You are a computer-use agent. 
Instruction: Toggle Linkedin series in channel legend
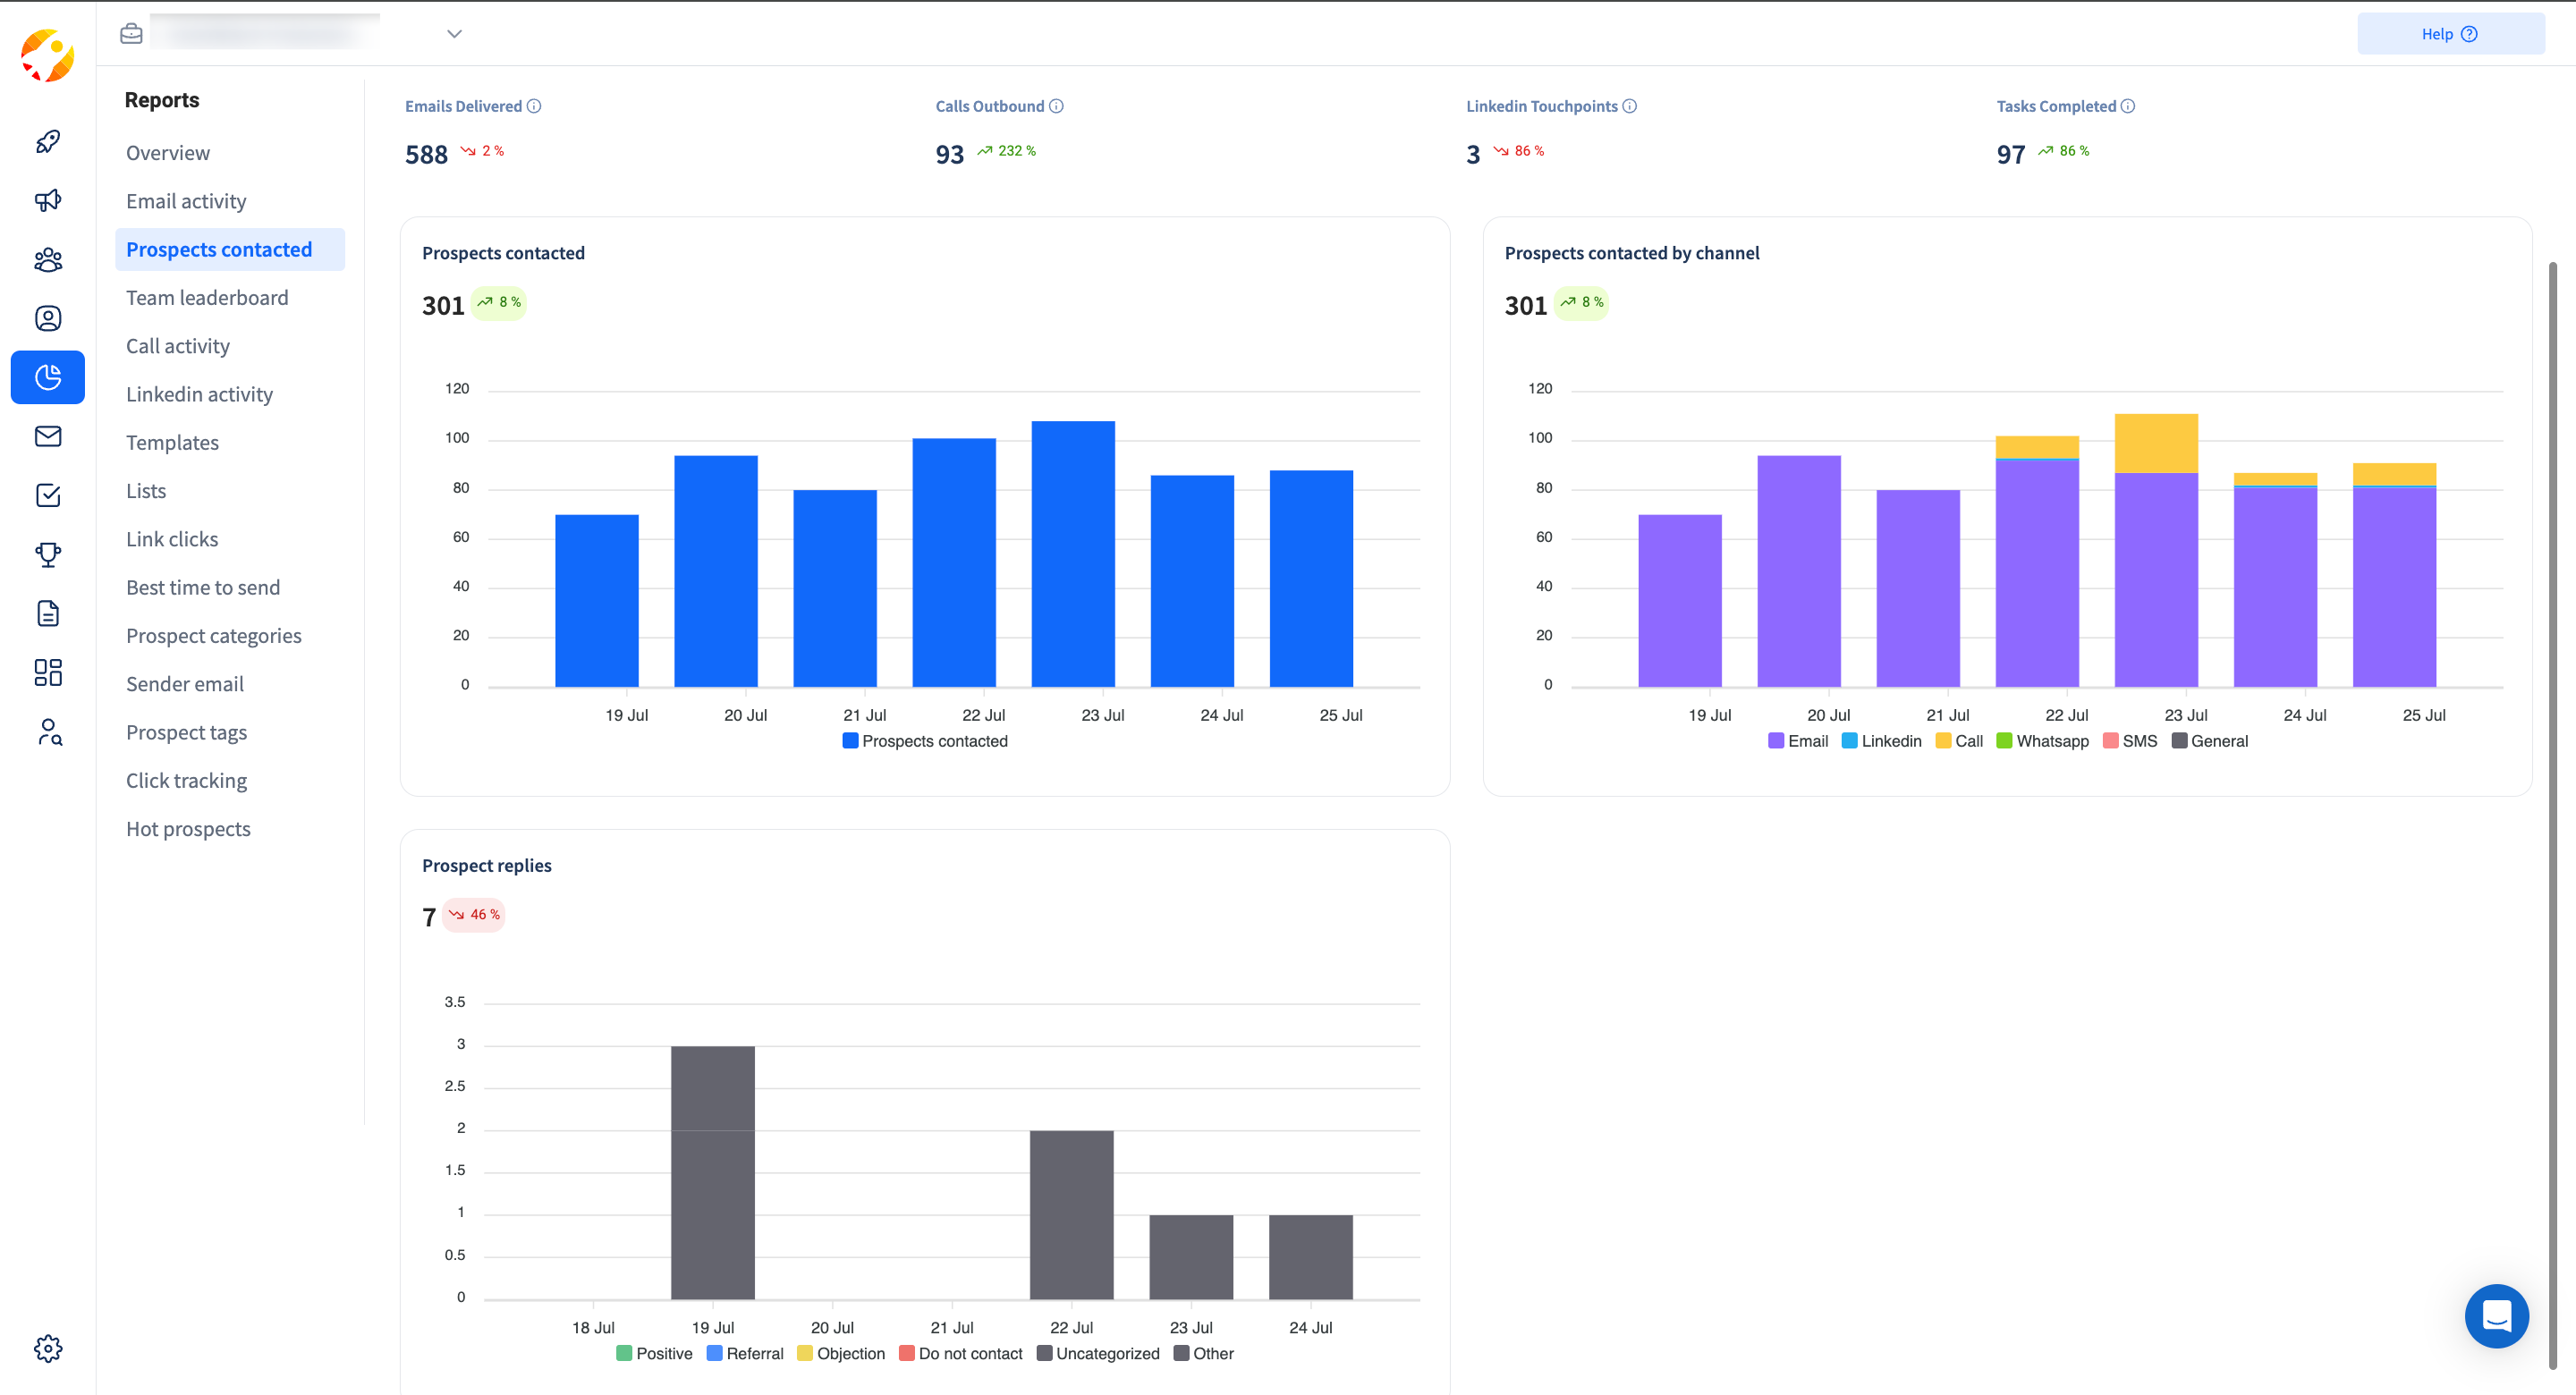[1881, 741]
